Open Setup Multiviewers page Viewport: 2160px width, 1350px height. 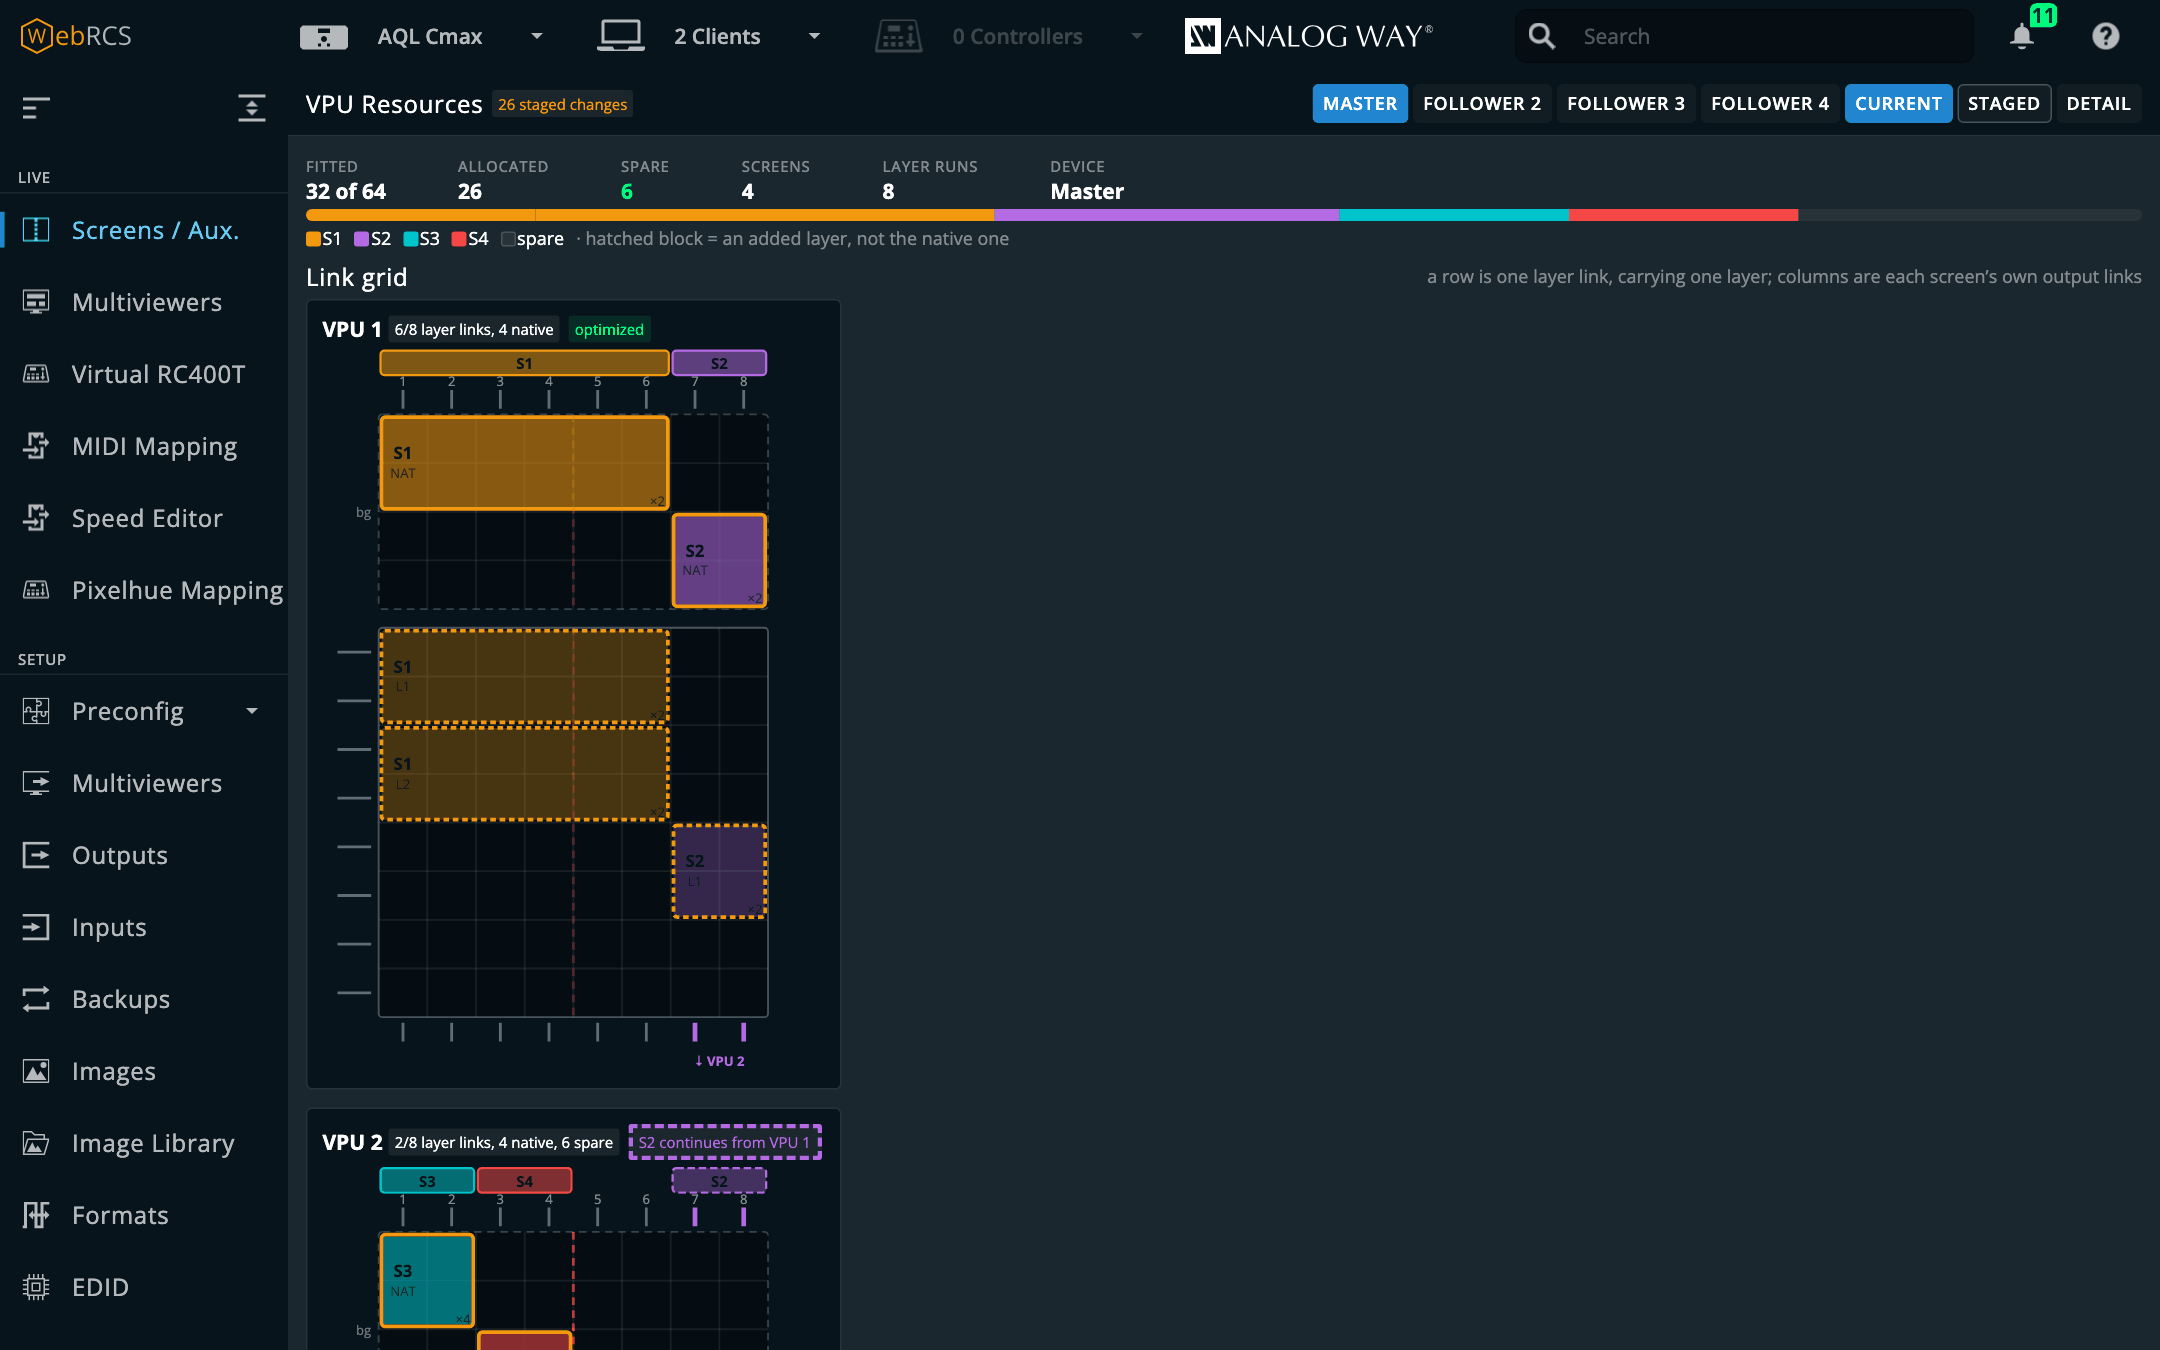click(x=144, y=783)
